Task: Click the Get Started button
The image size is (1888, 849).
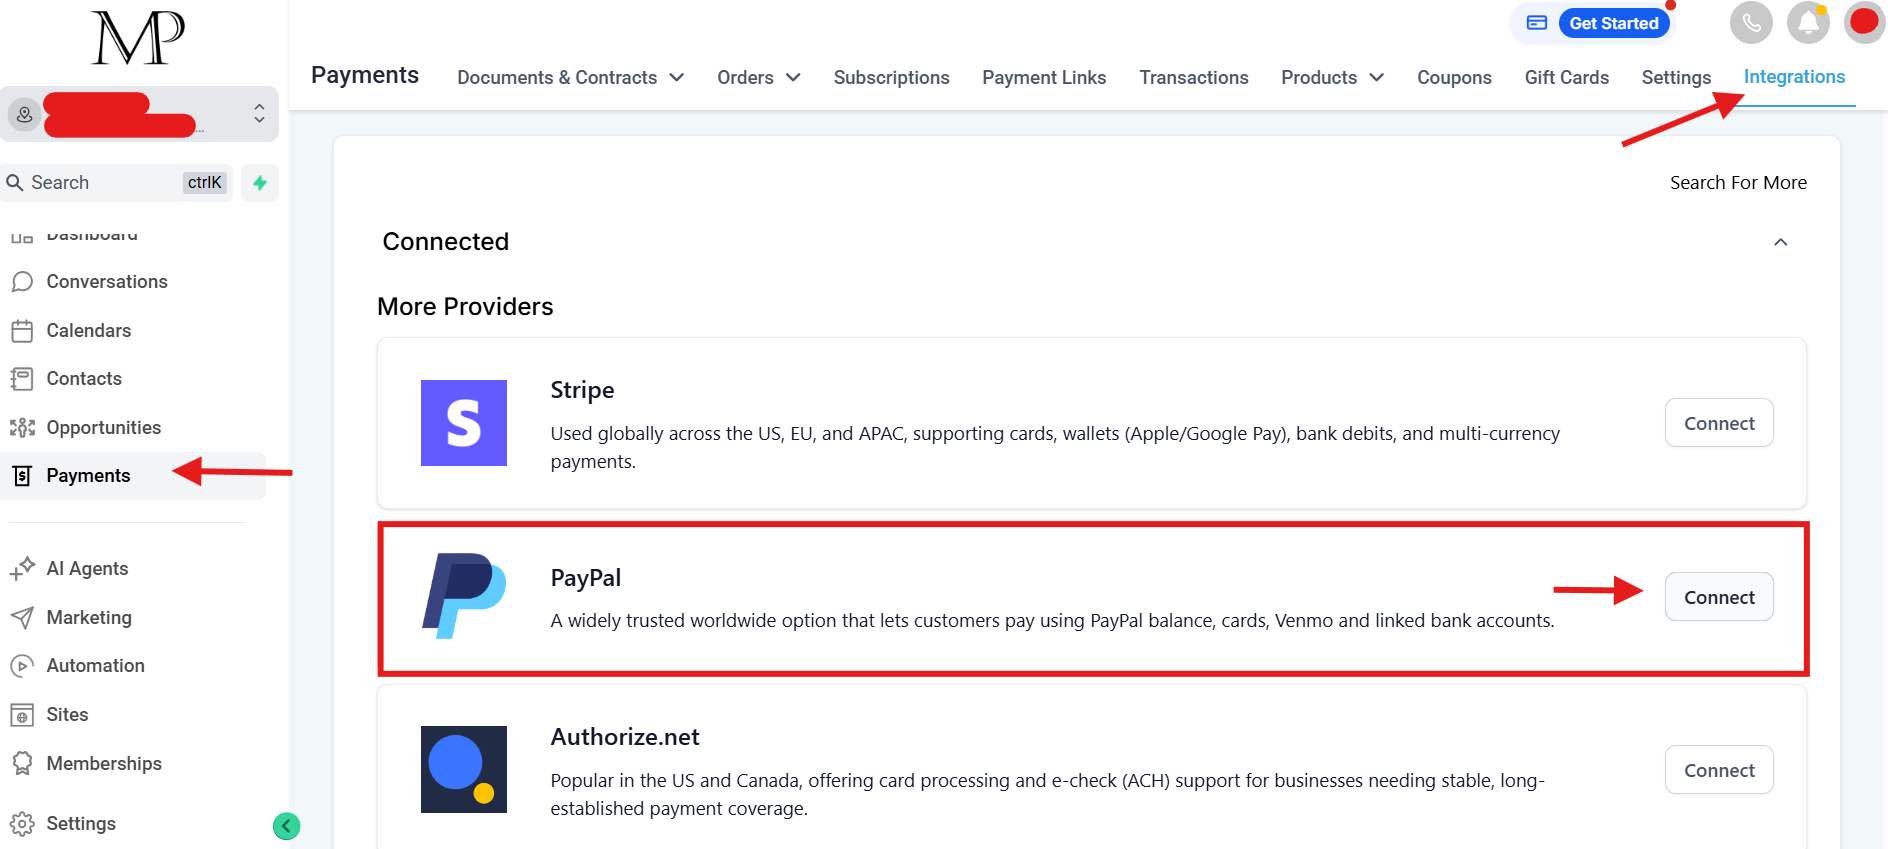Action: [1614, 23]
